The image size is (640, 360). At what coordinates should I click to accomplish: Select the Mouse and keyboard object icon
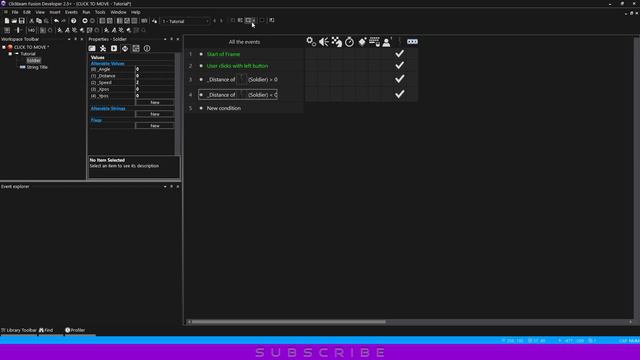click(x=374, y=42)
